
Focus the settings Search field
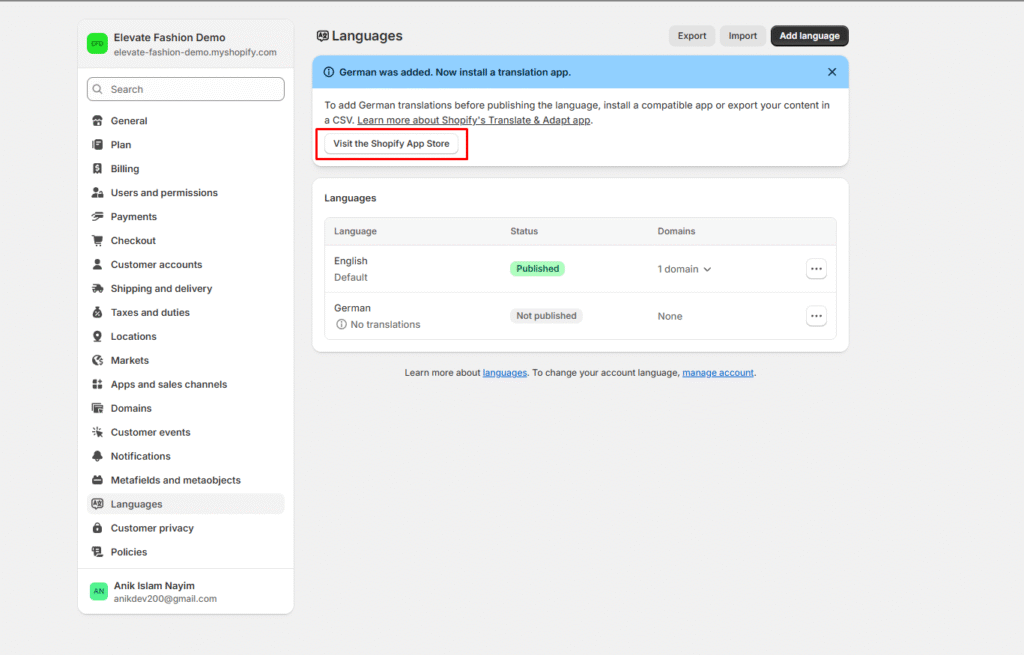pyautogui.click(x=185, y=89)
